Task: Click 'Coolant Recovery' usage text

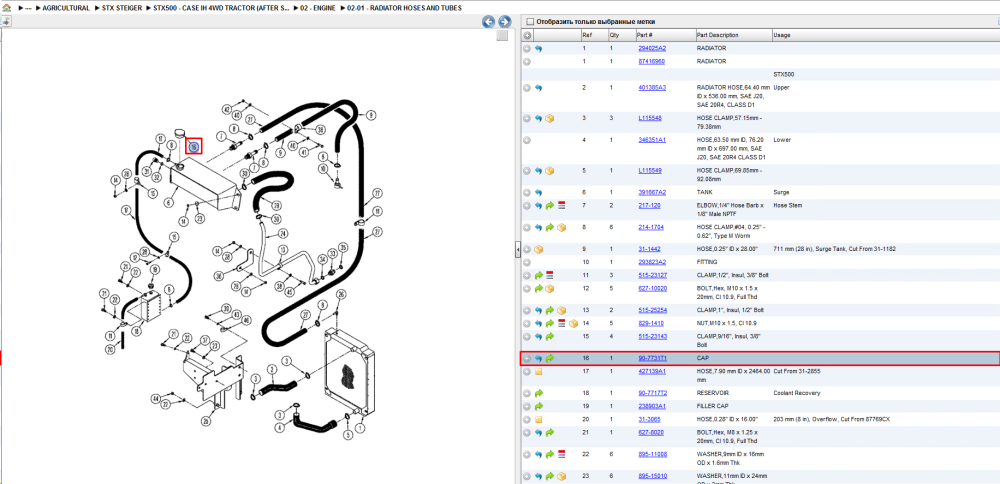Action: (x=796, y=393)
